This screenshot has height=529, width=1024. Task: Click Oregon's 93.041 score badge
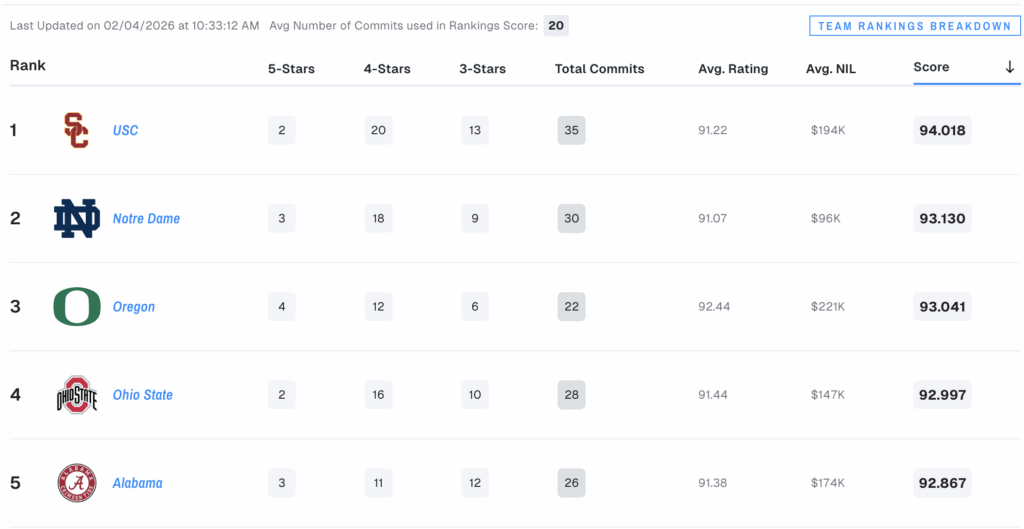click(x=942, y=307)
